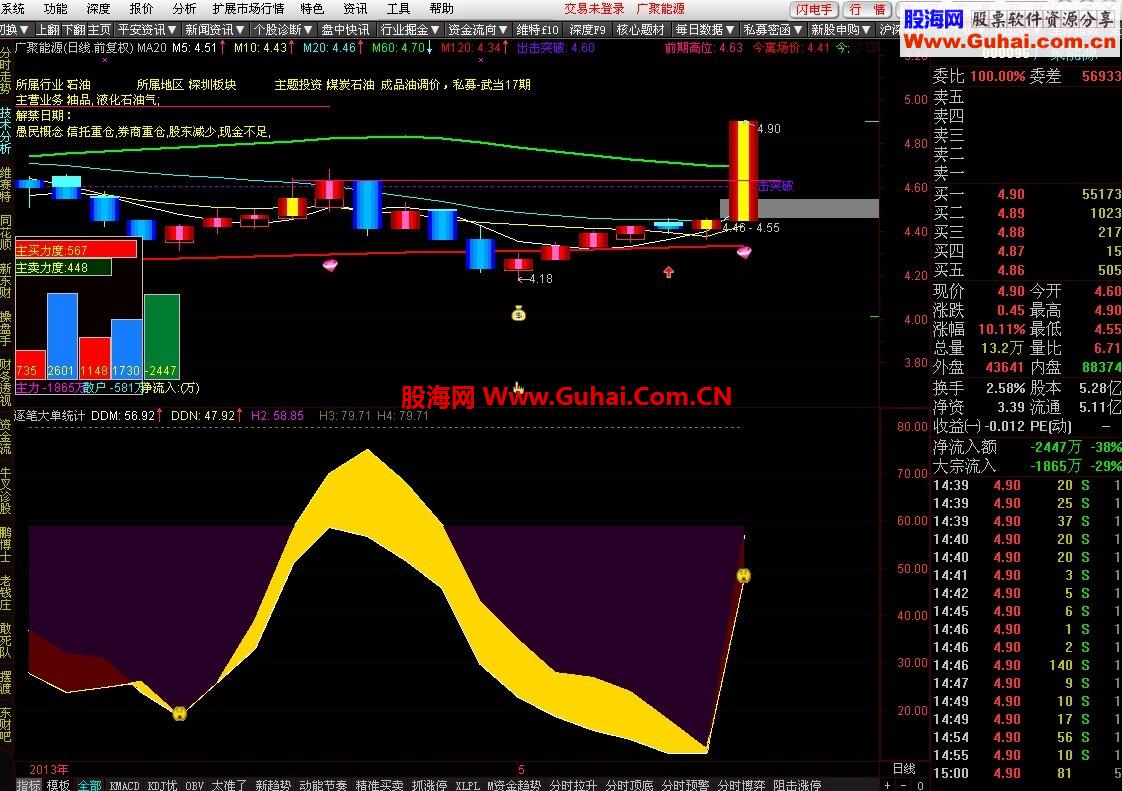Go to 主页 in toolbar
The image size is (1122, 791).
point(99,29)
